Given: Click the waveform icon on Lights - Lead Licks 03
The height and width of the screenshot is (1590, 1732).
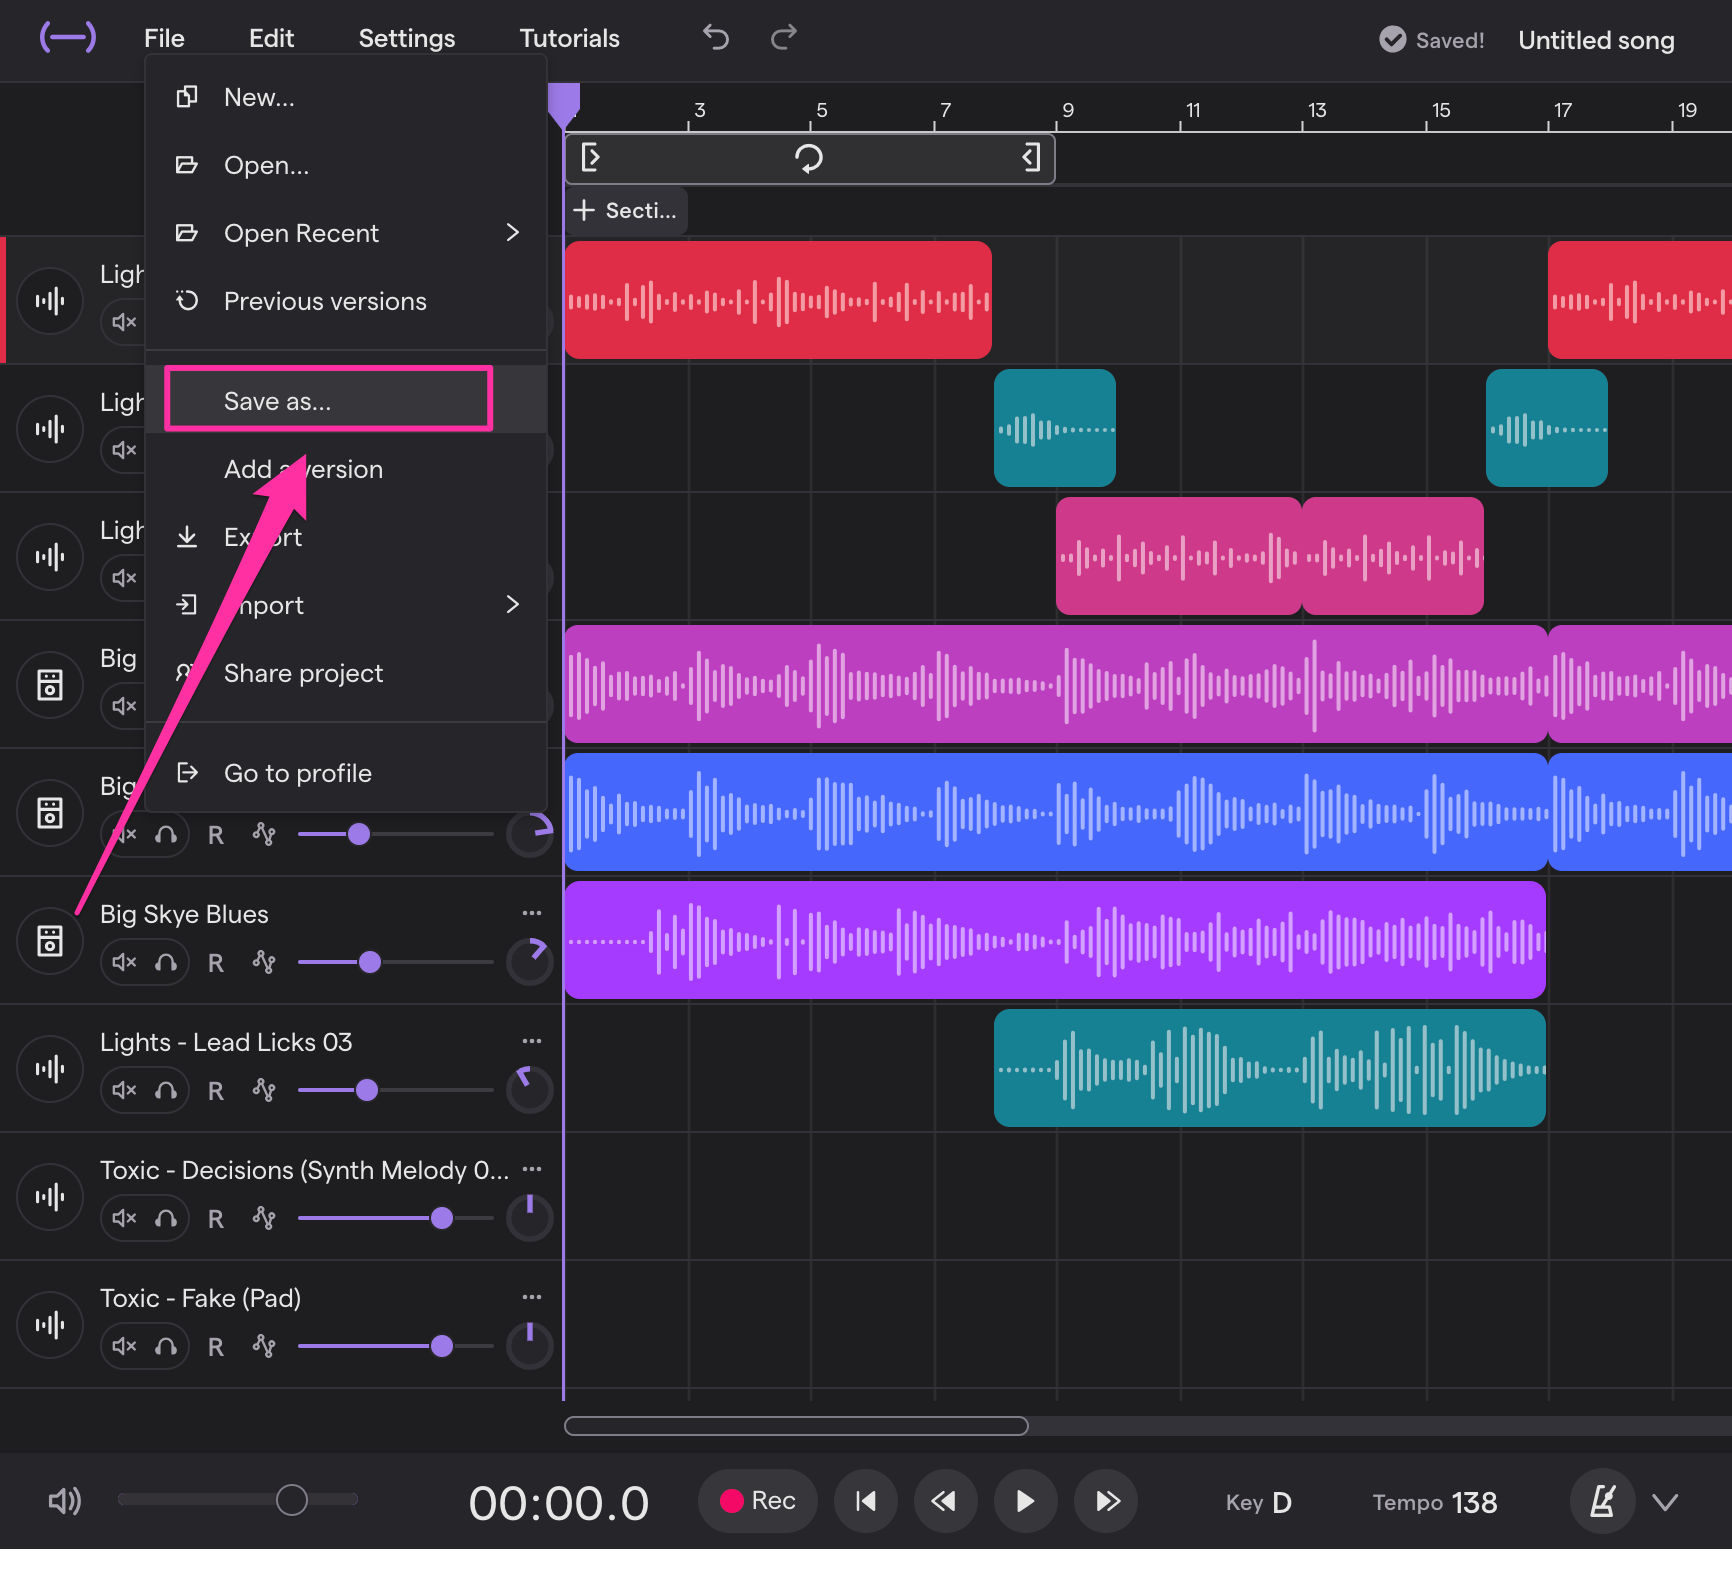Looking at the screenshot, I should point(49,1068).
